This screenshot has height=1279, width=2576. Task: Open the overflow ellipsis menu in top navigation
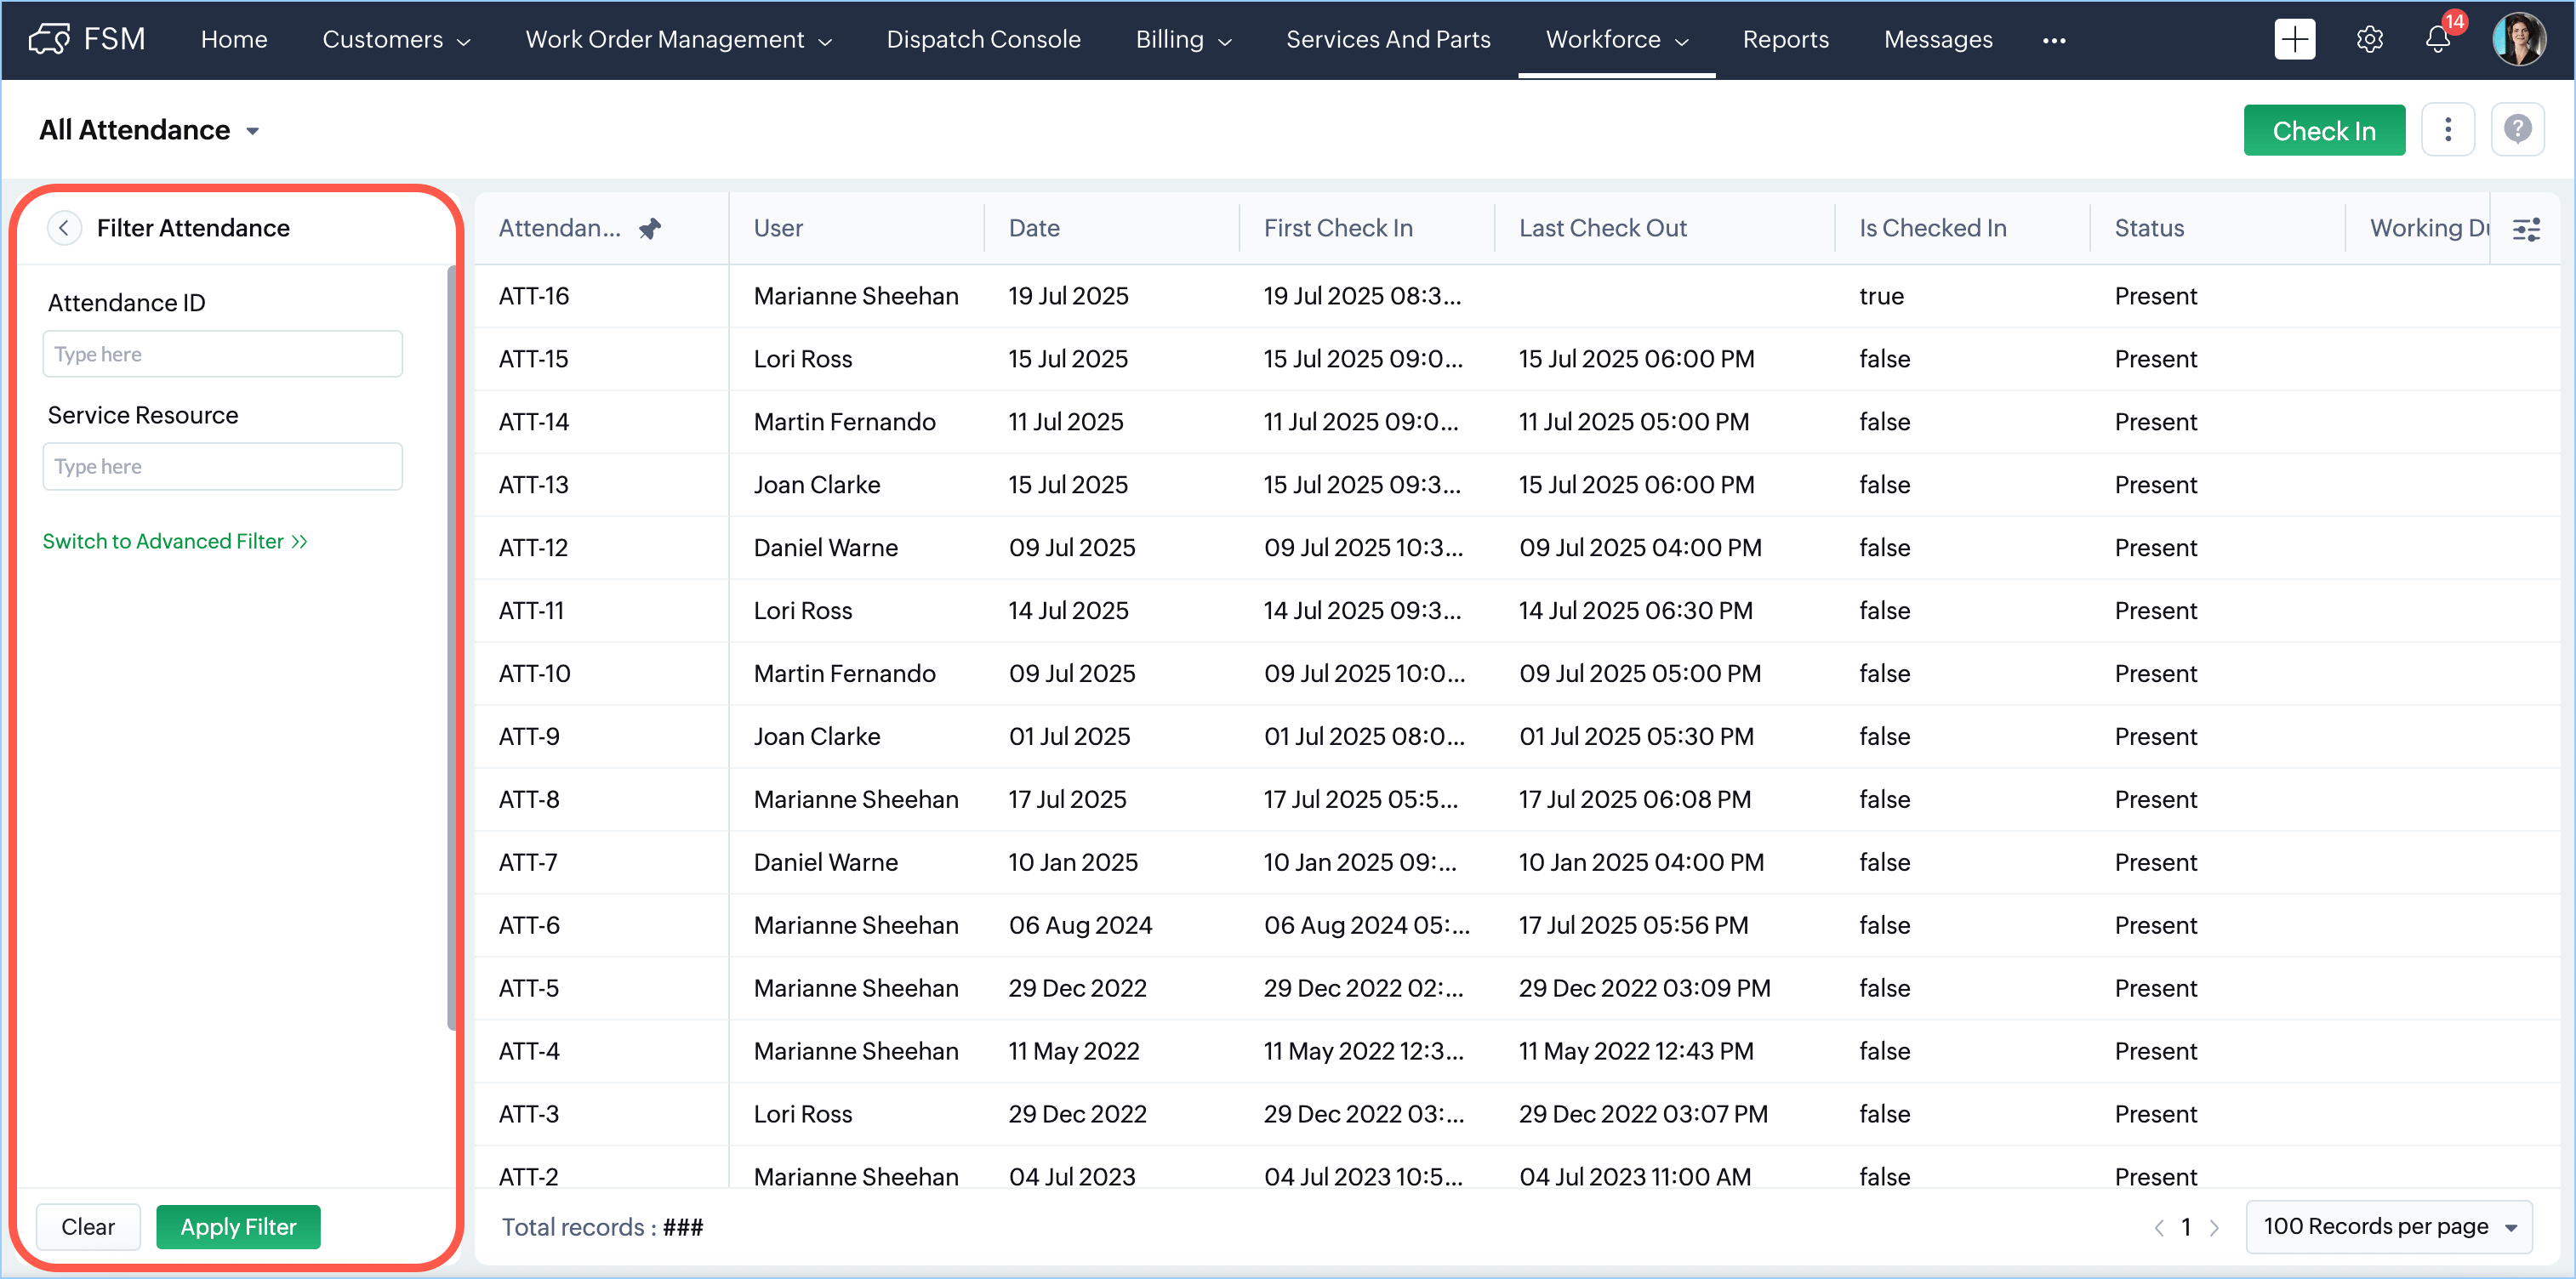2054,40
